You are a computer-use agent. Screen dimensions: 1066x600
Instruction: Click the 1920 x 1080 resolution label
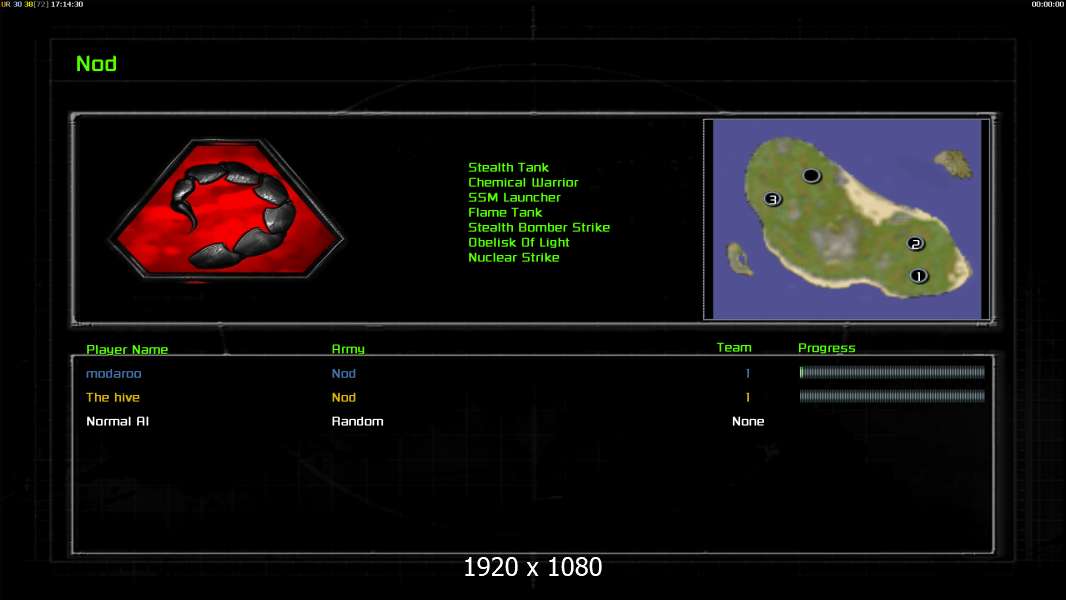coord(533,567)
